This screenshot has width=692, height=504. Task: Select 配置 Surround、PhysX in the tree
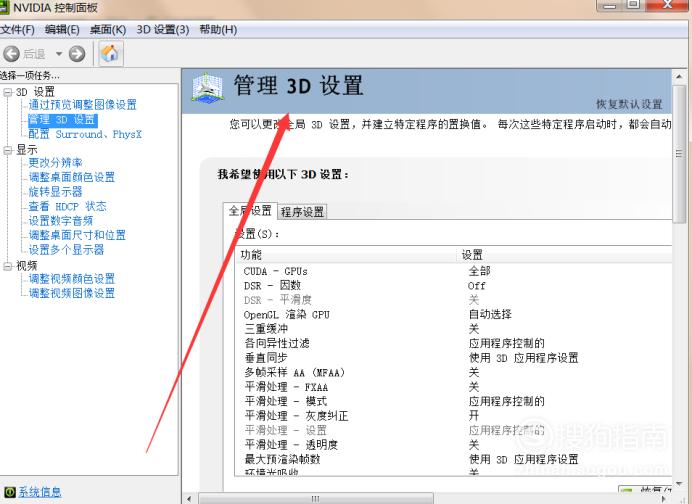(x=85, y=134)
